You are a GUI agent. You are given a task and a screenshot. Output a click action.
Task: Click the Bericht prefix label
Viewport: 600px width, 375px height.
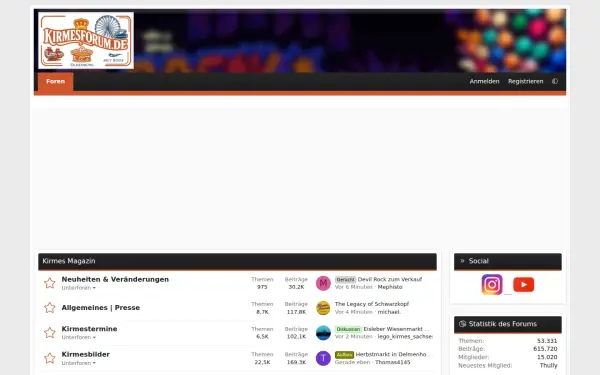tap(345, 280)
